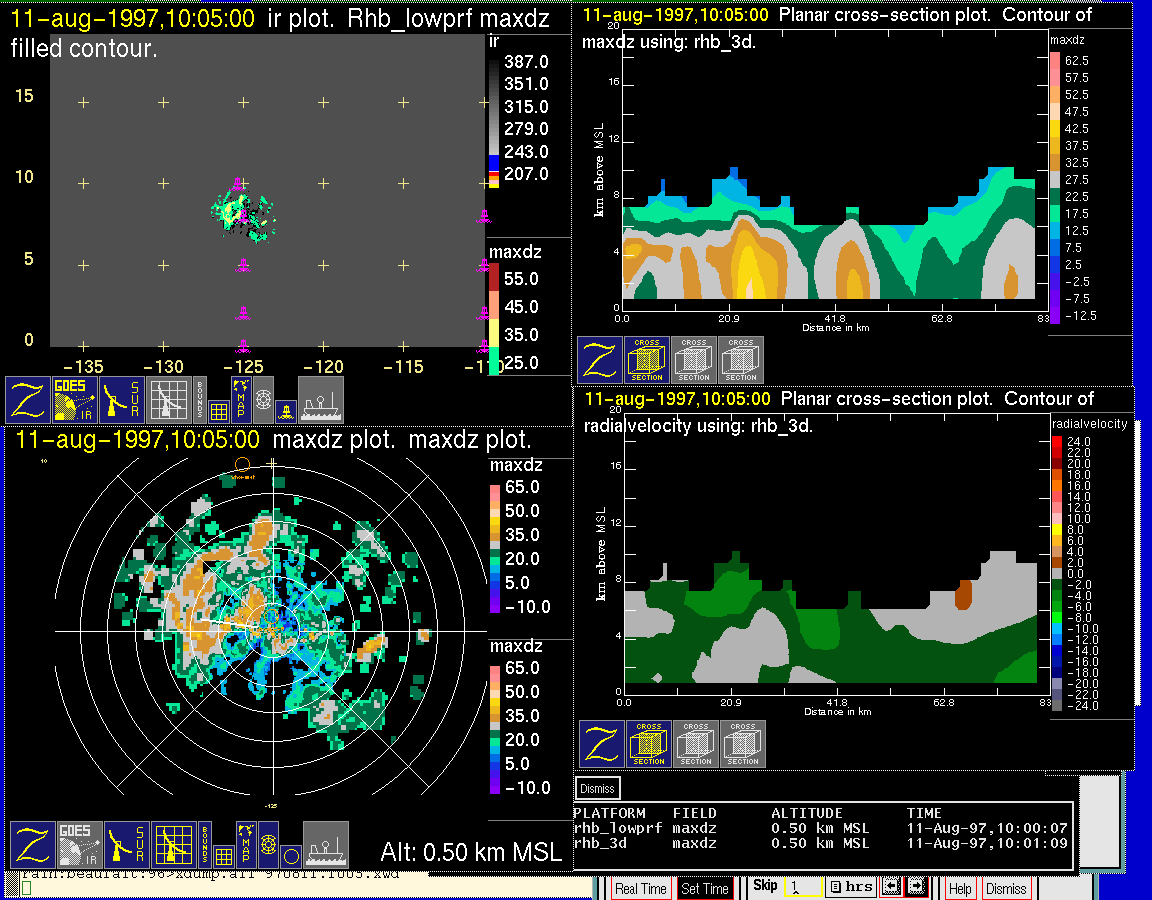The height and width of the screenshot is (900, 1152).
Task: Select third gray cross section icon under maxdz cross-section
Action: (x=741, y=360)
